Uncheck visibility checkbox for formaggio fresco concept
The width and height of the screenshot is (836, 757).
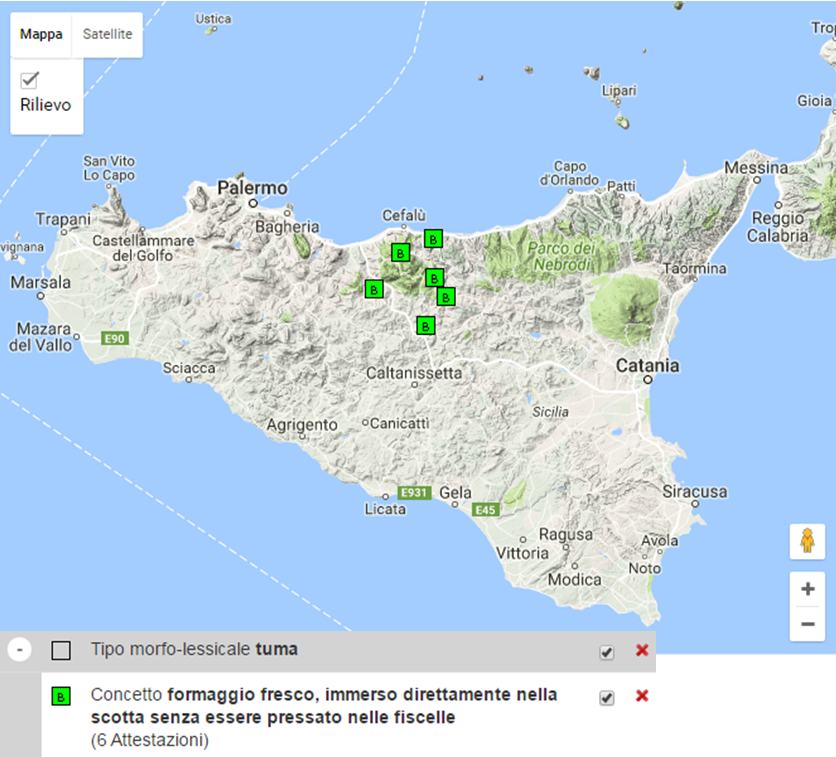pyautogui.click(x=606, y=698)
